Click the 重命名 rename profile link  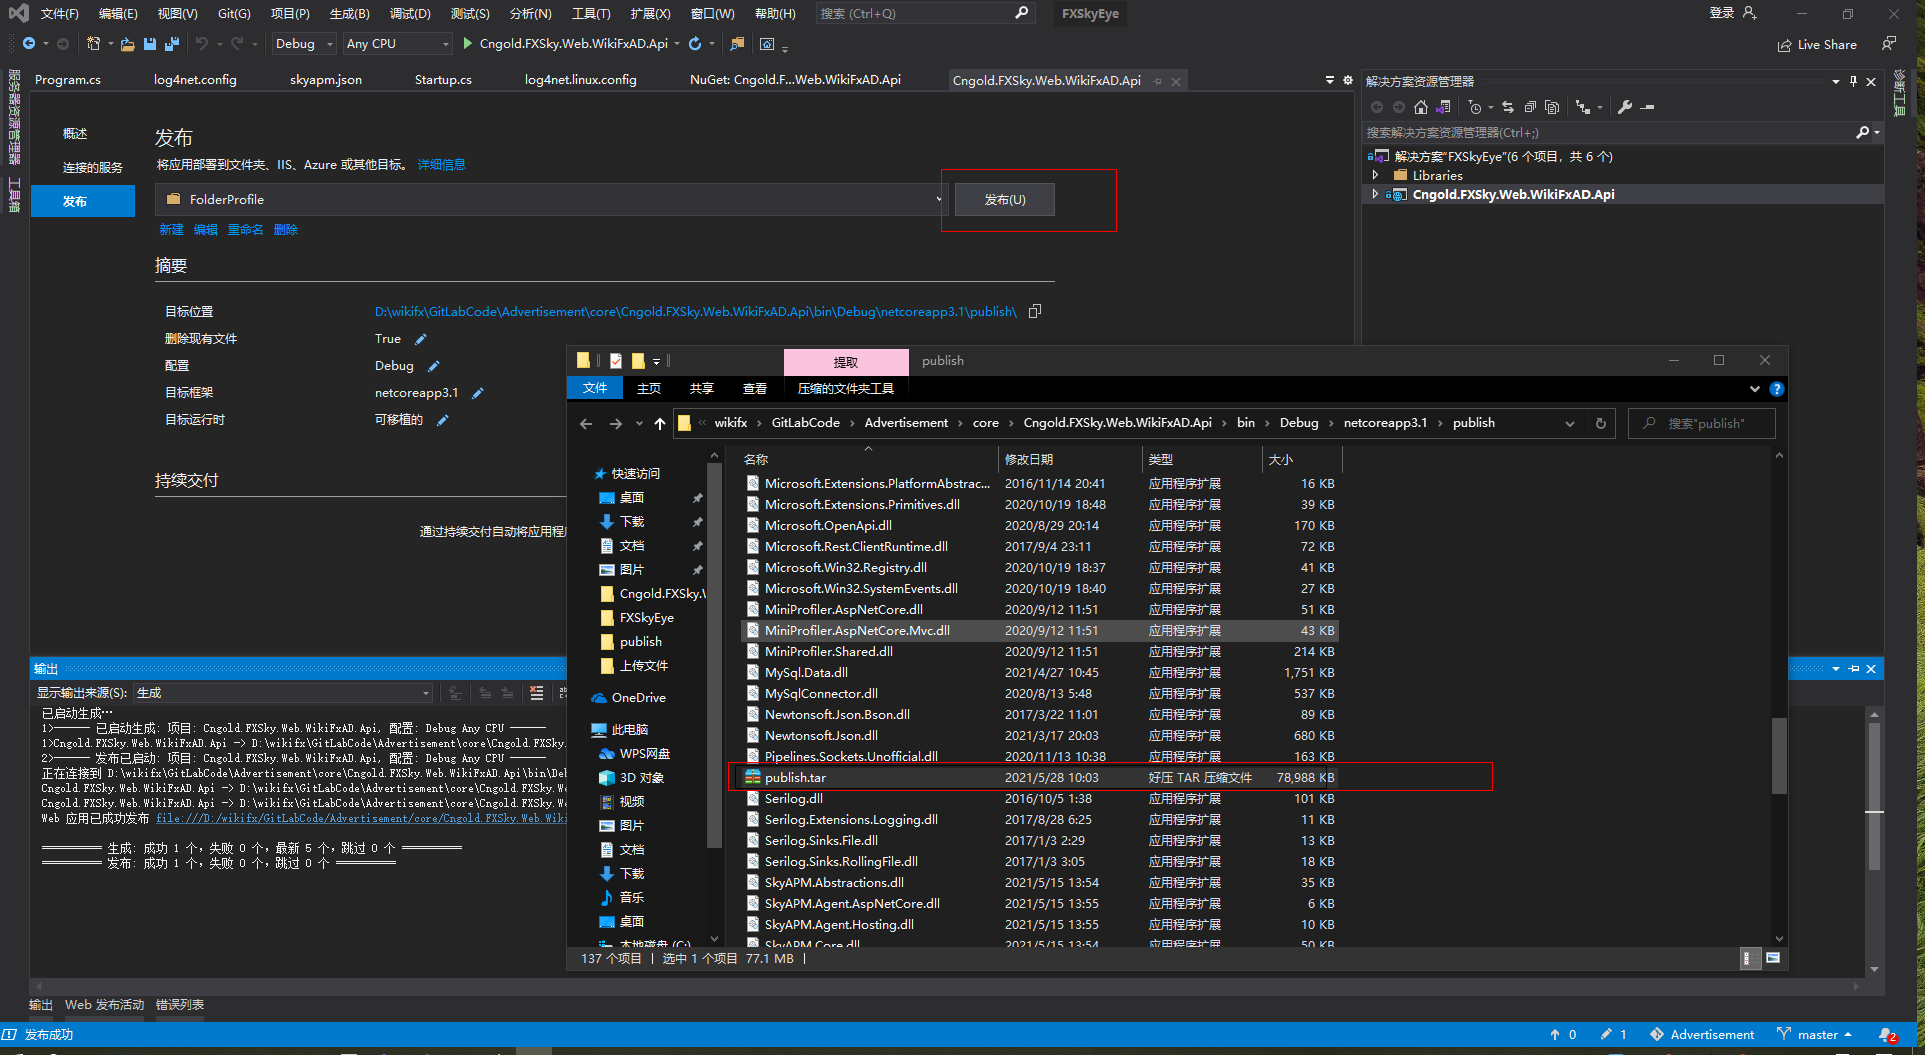(245, 230)
